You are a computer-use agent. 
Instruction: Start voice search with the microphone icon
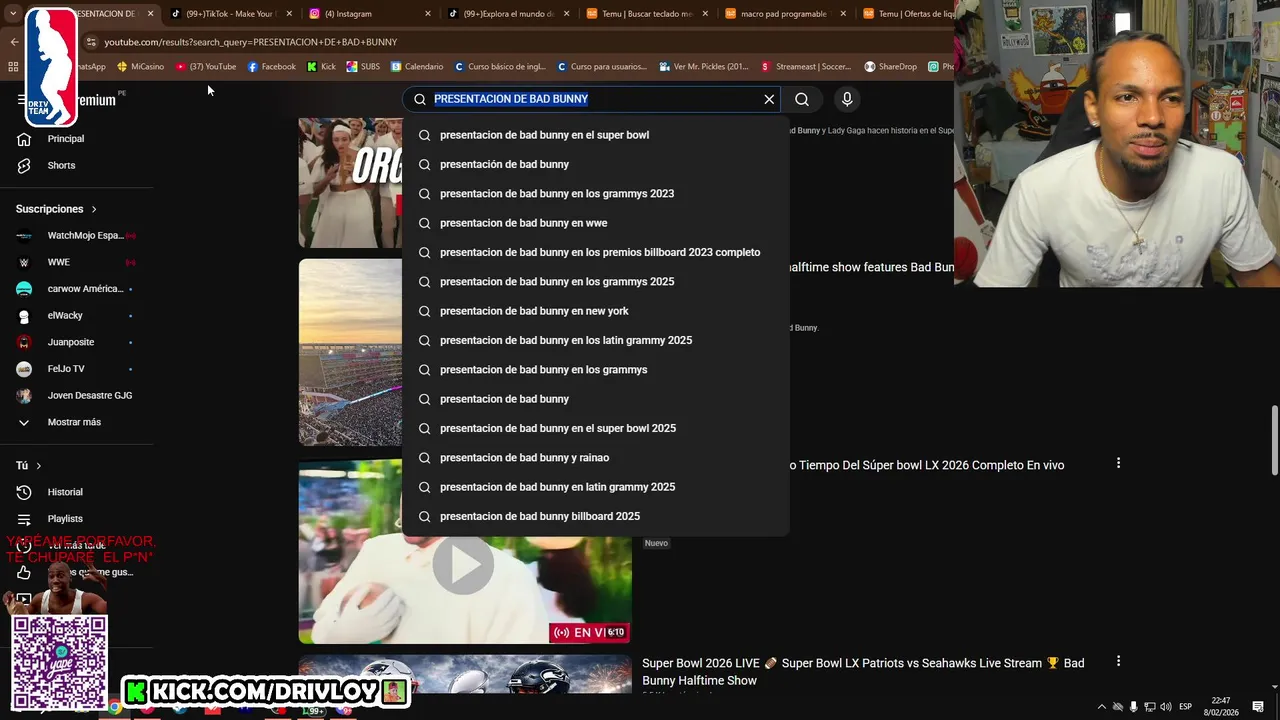tap(847, 99)
